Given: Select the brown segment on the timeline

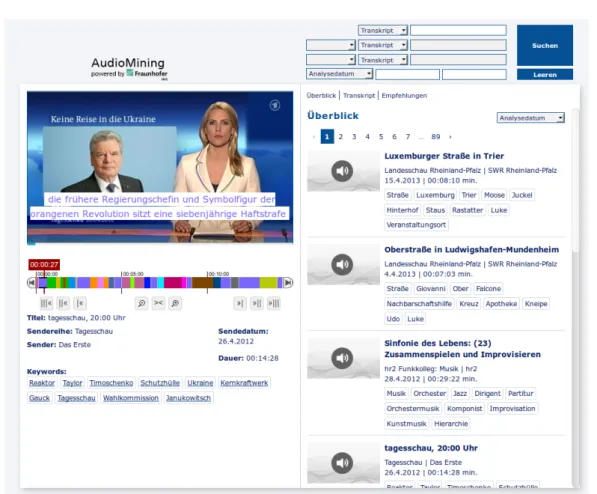Looking at the screenshot, I should click(x=203, y=283).
